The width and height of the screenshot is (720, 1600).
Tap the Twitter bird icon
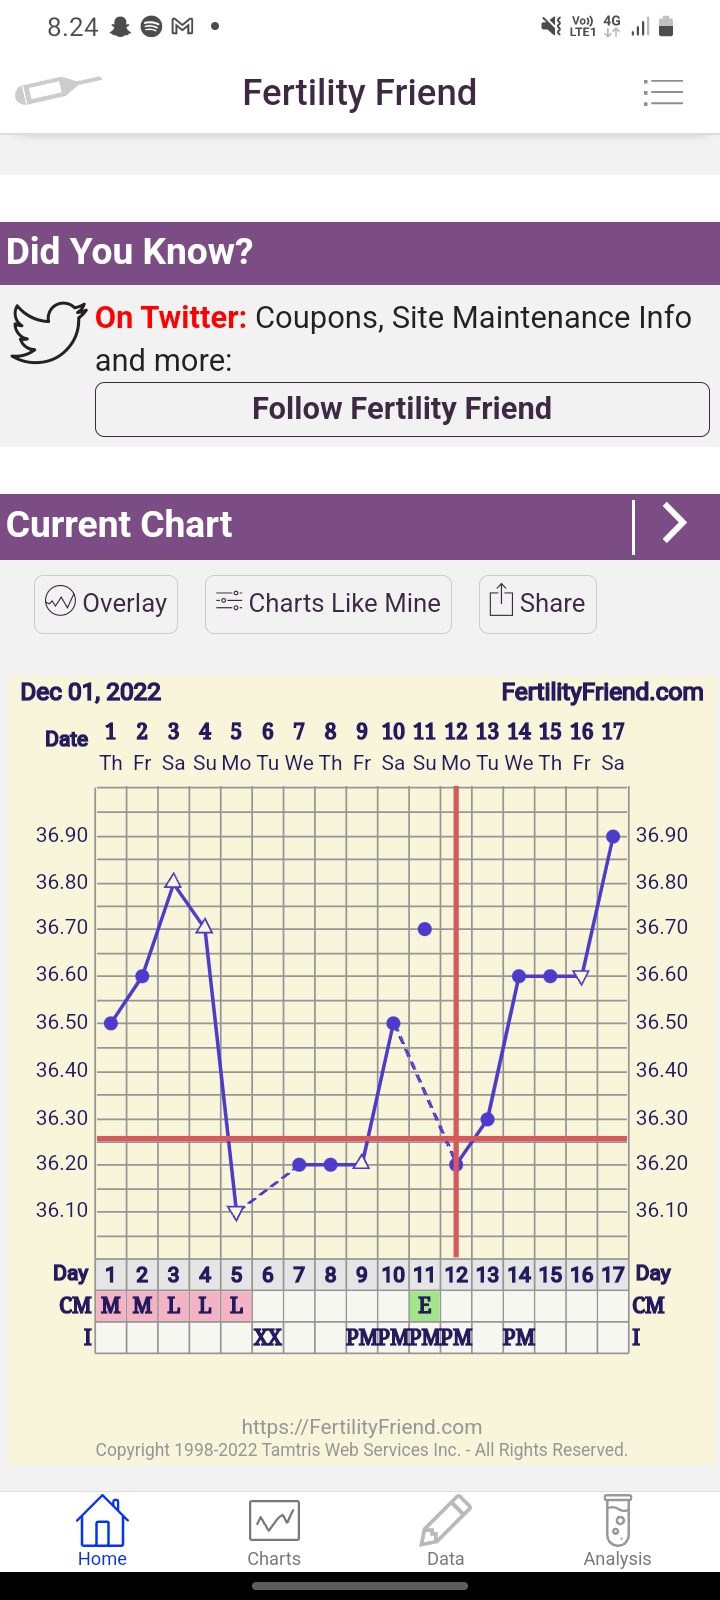click(x=49, y=332)
